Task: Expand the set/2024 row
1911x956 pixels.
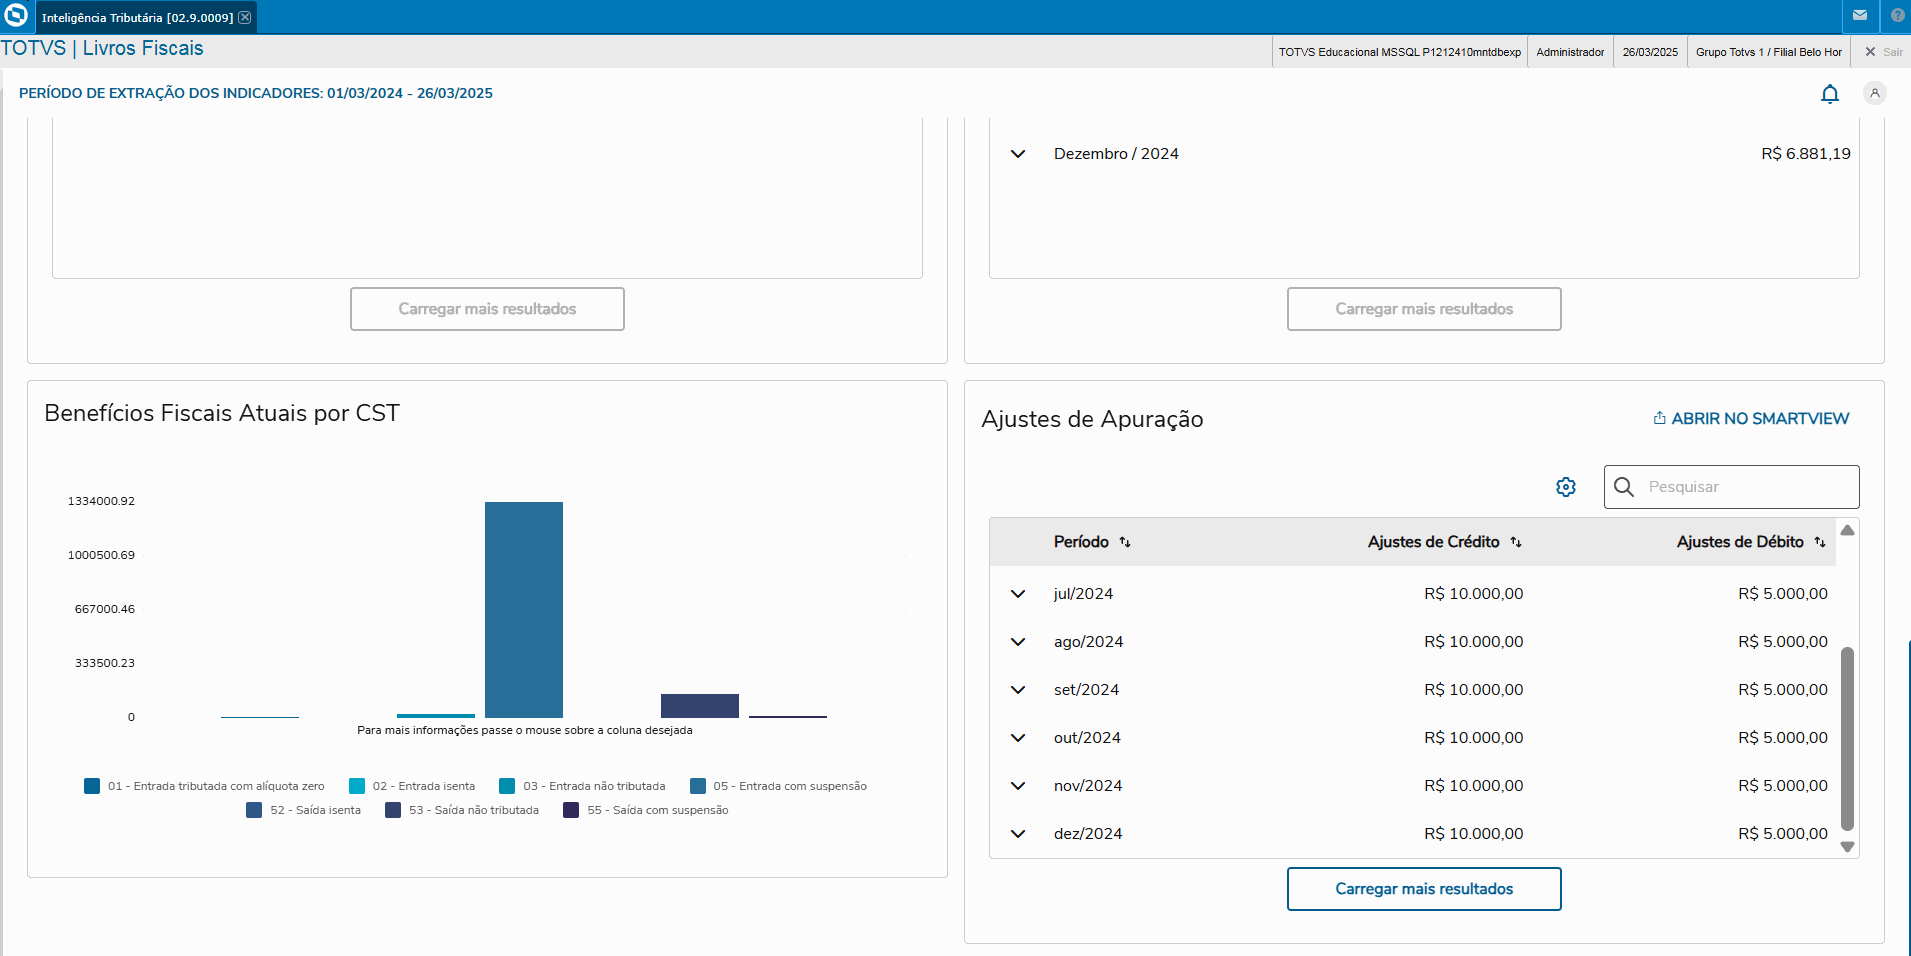Action: point(1018,690)
